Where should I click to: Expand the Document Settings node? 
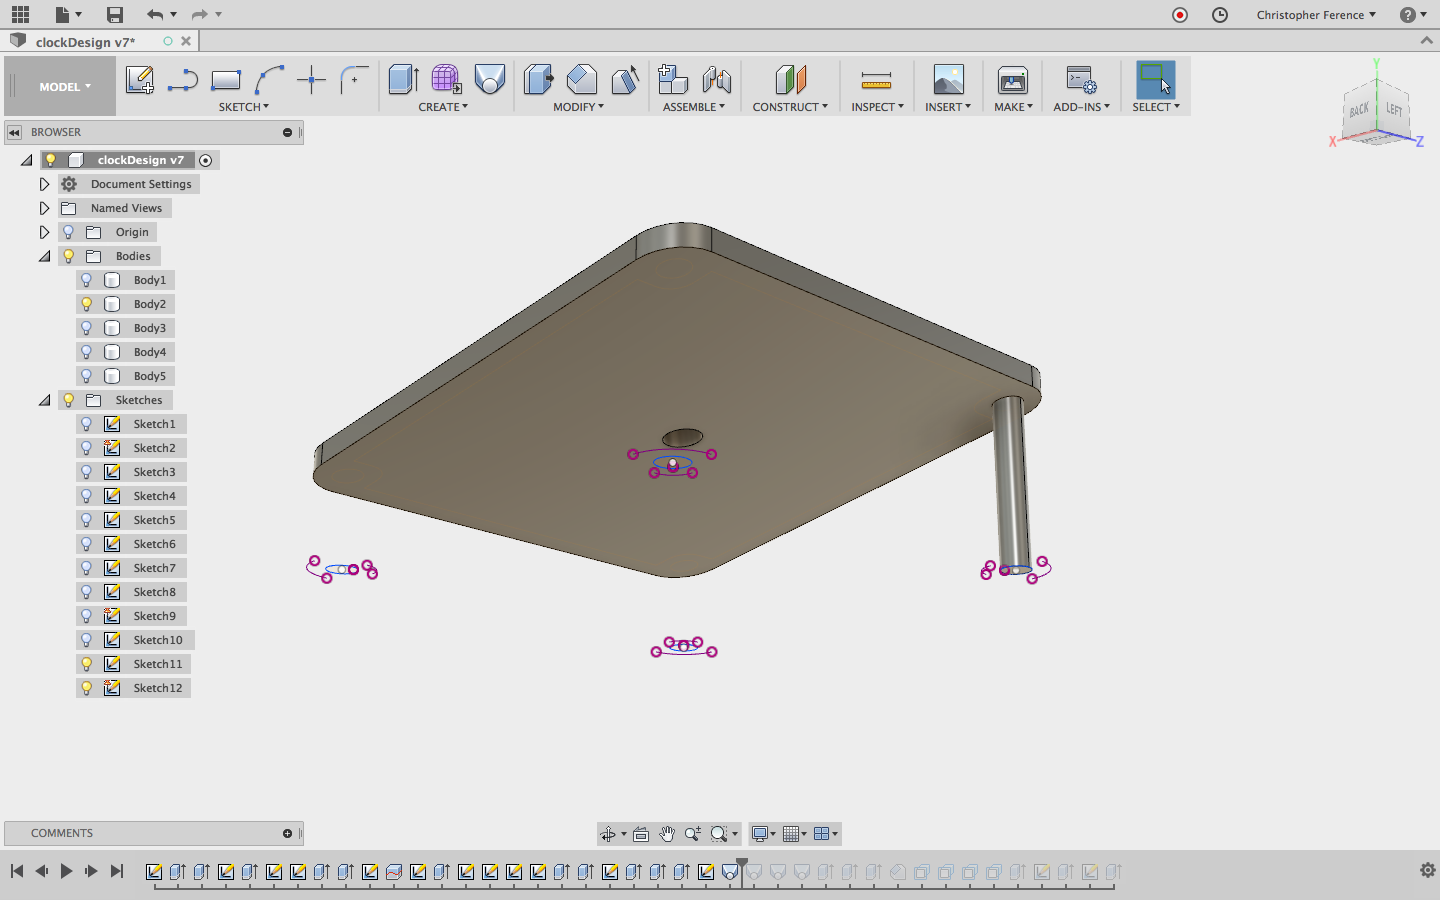44,184
